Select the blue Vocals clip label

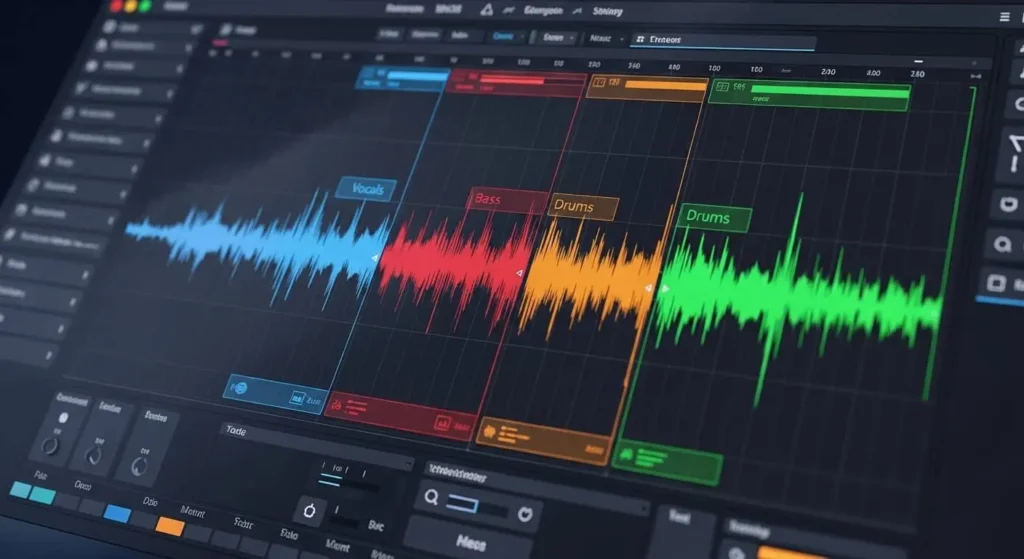point(366,189)
